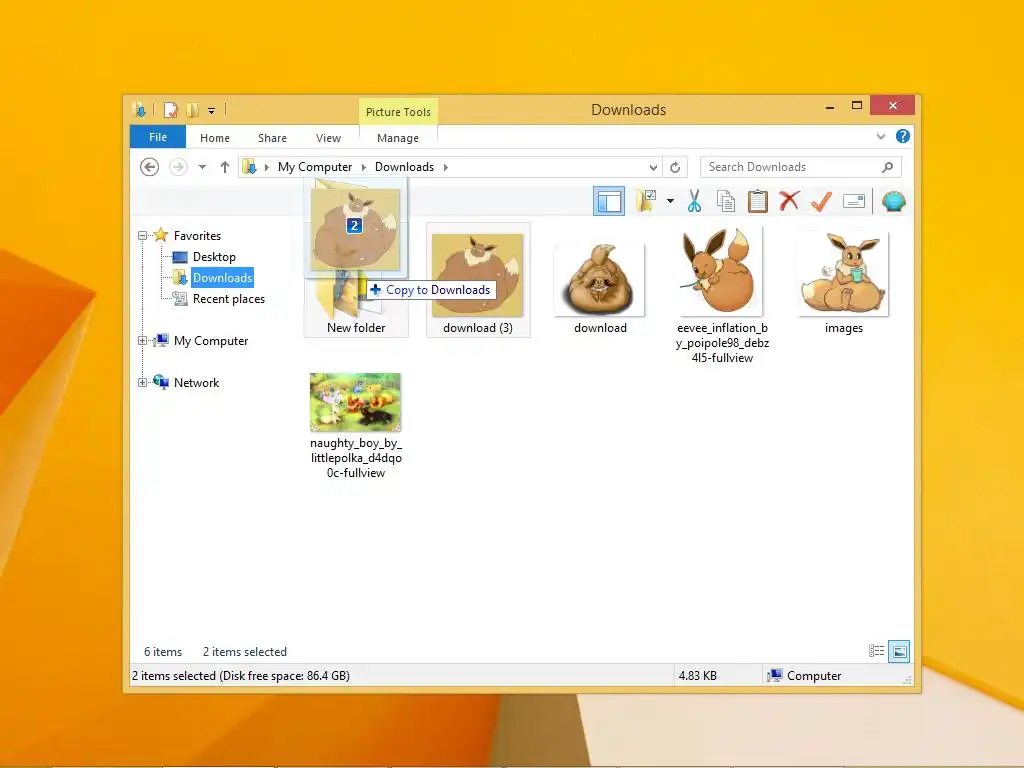The image size is (1024, 768).
Task: Toggle the navigation pane layout button
Action: coord(609,201)
